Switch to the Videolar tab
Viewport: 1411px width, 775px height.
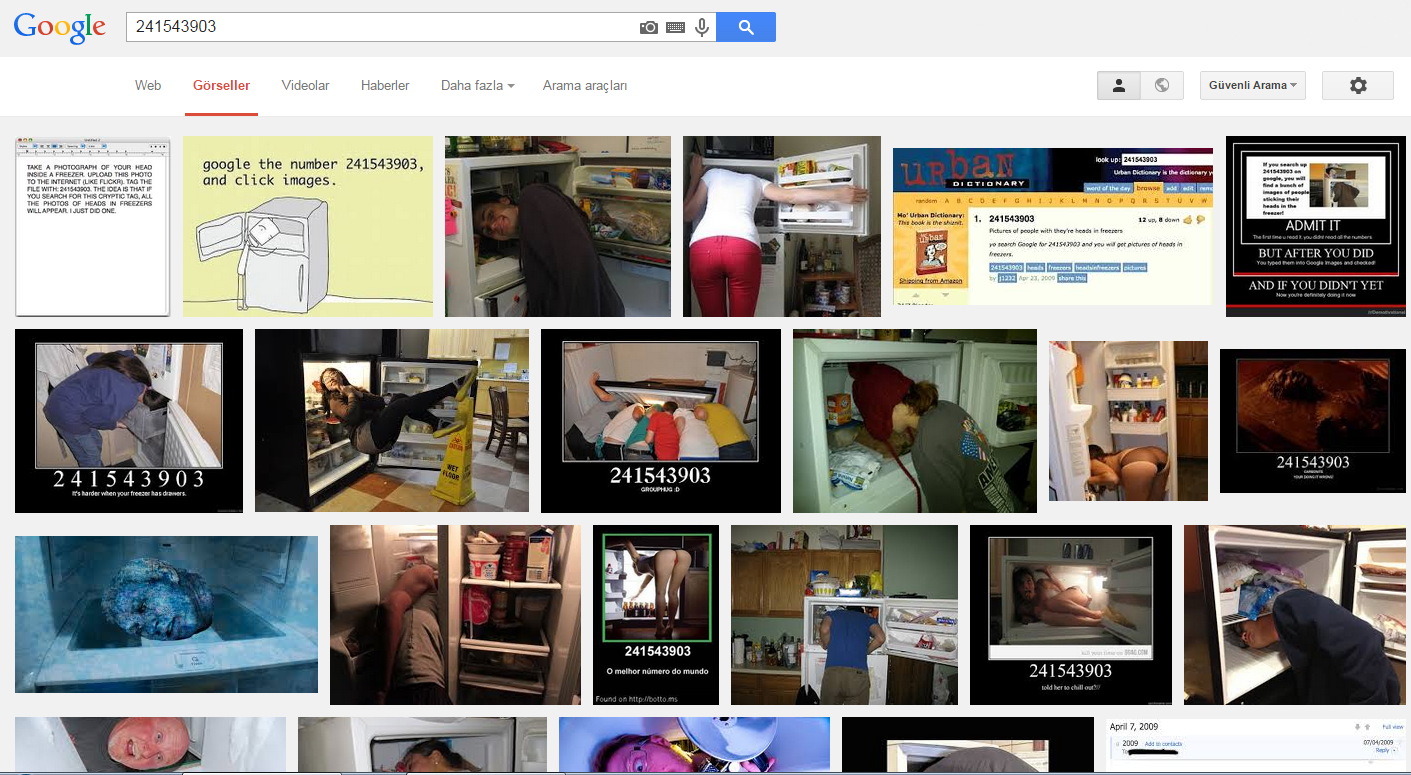(x=305, y=86)
